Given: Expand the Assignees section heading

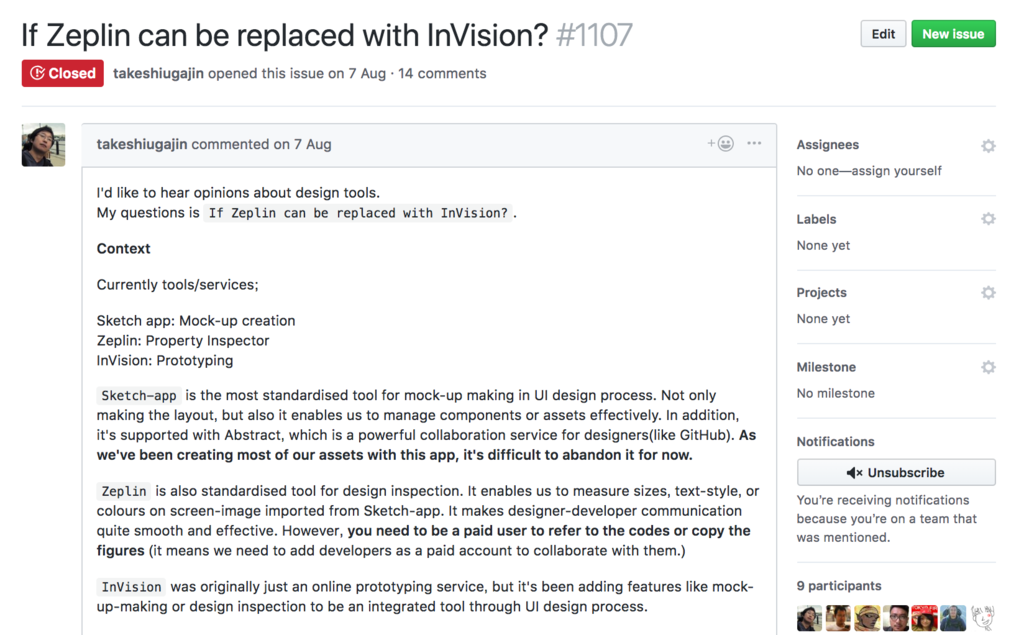Looking at the screenshot, I should tap(828, 145).
